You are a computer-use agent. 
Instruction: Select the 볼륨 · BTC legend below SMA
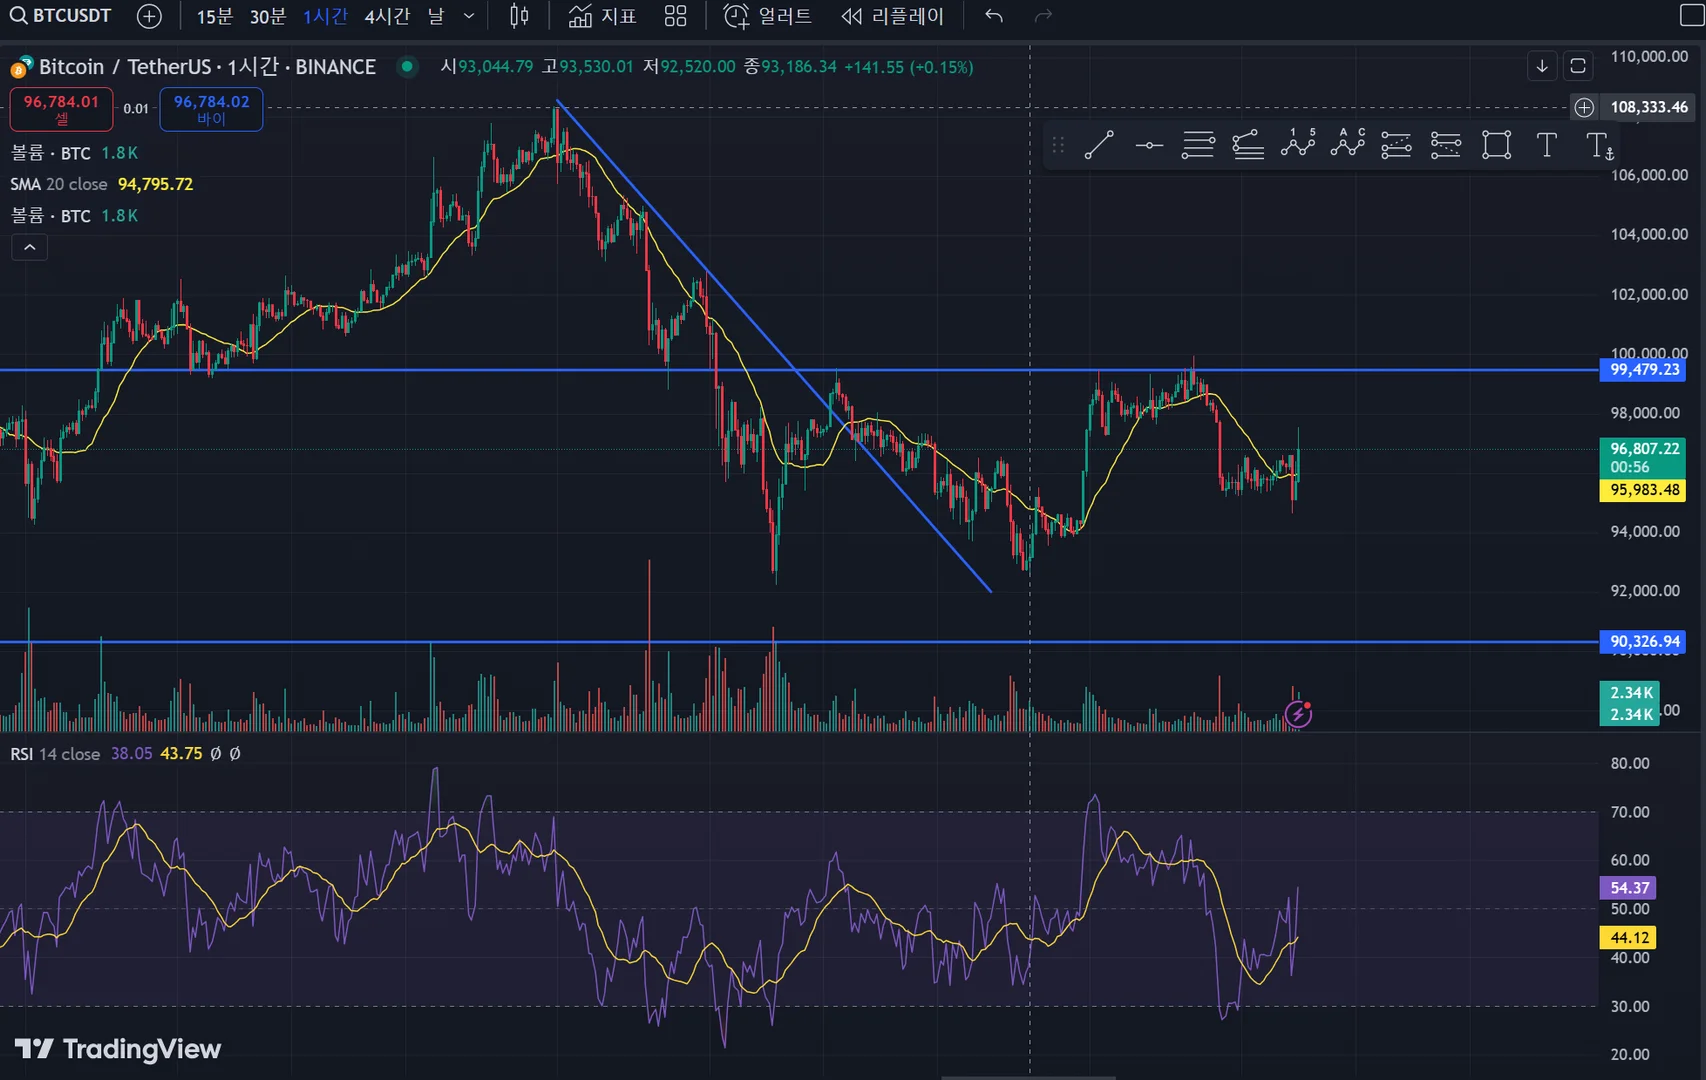point(74,216)
